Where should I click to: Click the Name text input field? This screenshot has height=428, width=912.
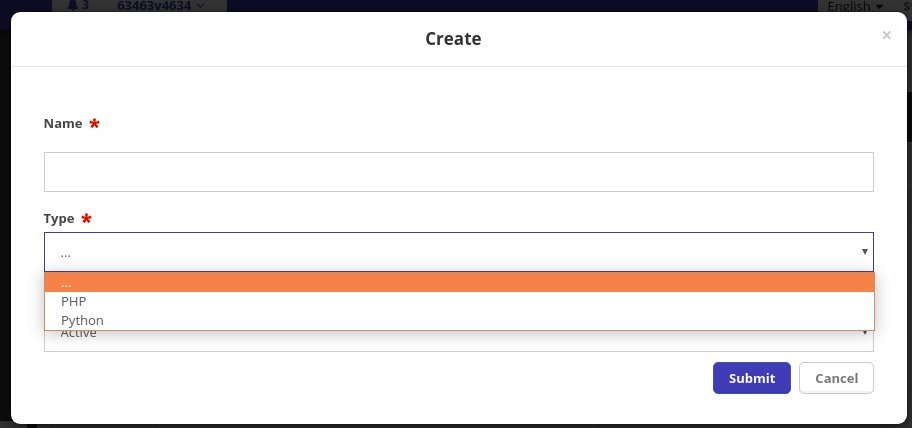(458, 172)
